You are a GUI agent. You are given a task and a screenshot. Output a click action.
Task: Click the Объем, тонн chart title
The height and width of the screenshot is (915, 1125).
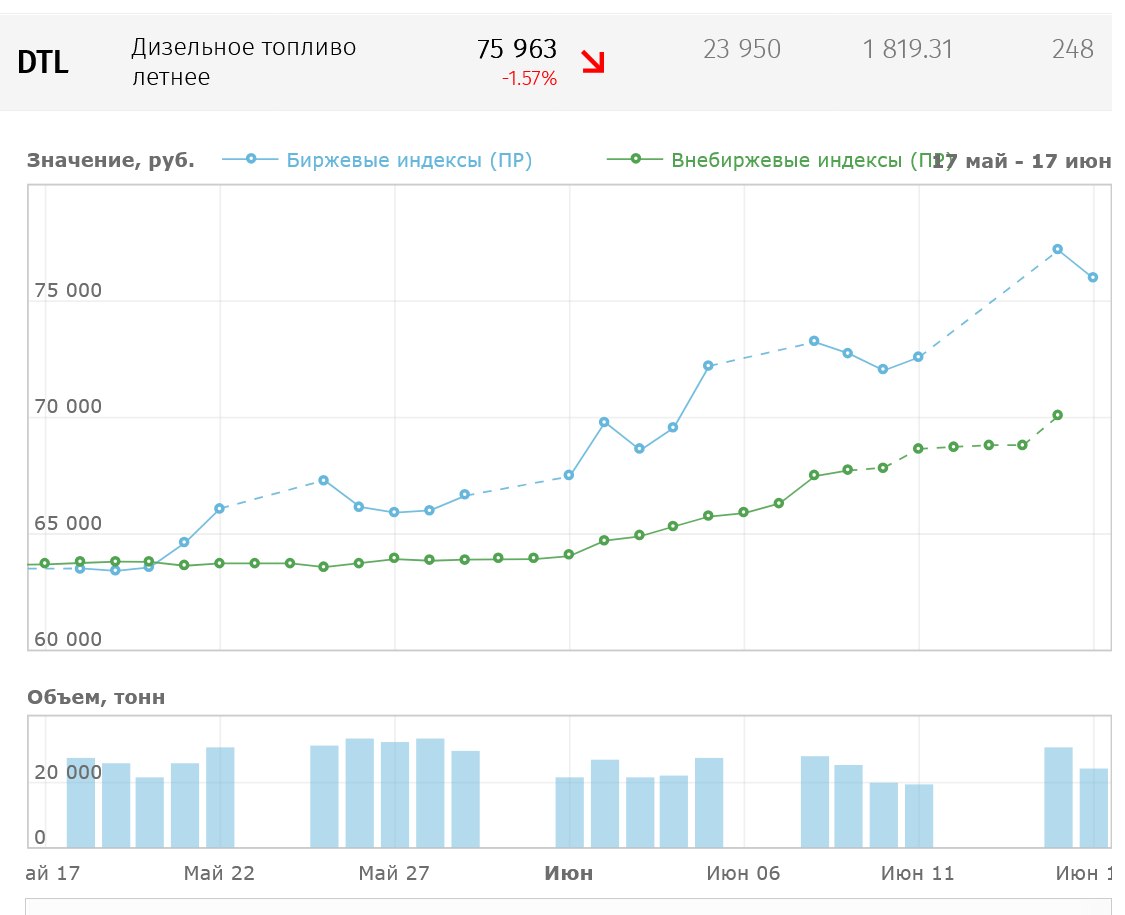(x=96, y=698)
